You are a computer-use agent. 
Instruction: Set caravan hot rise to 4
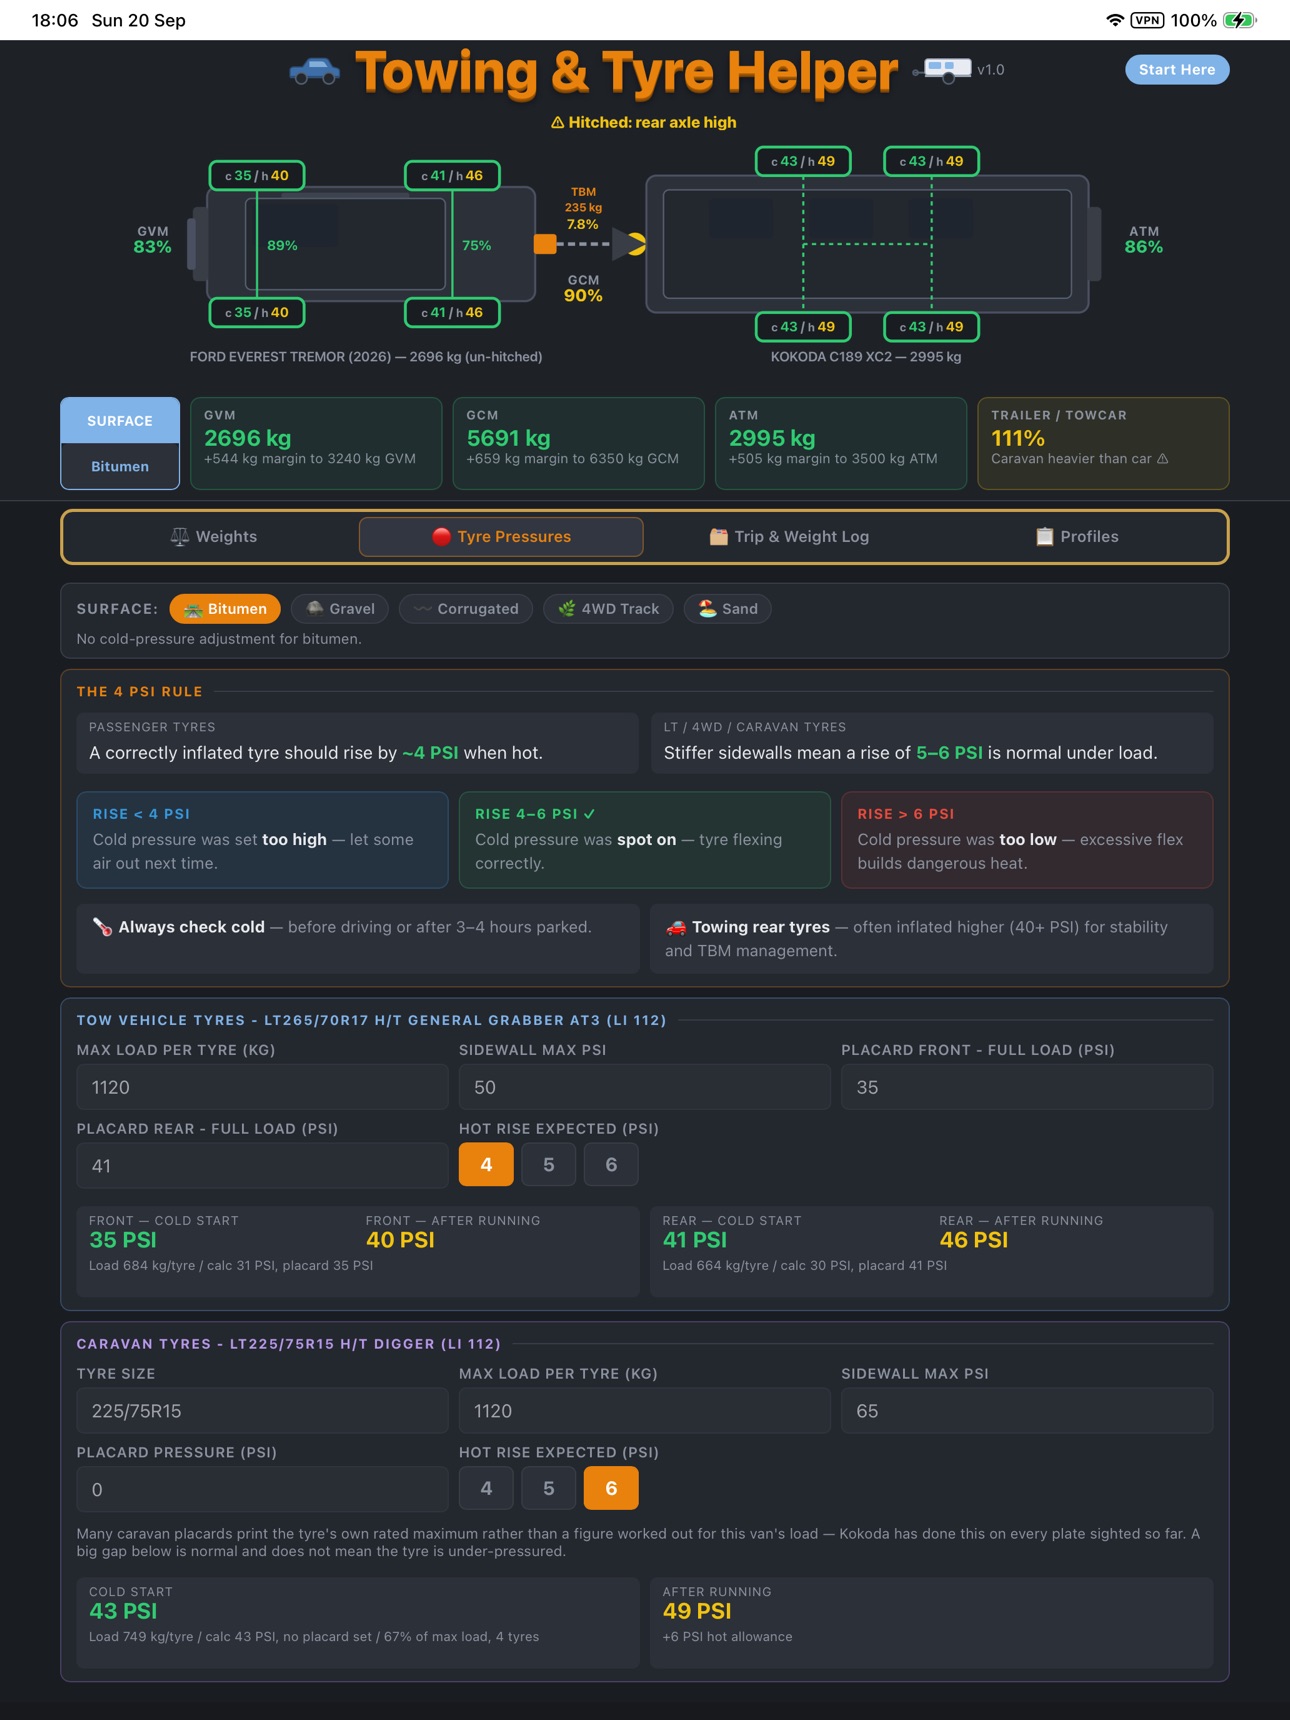(x=486, y=1489)
